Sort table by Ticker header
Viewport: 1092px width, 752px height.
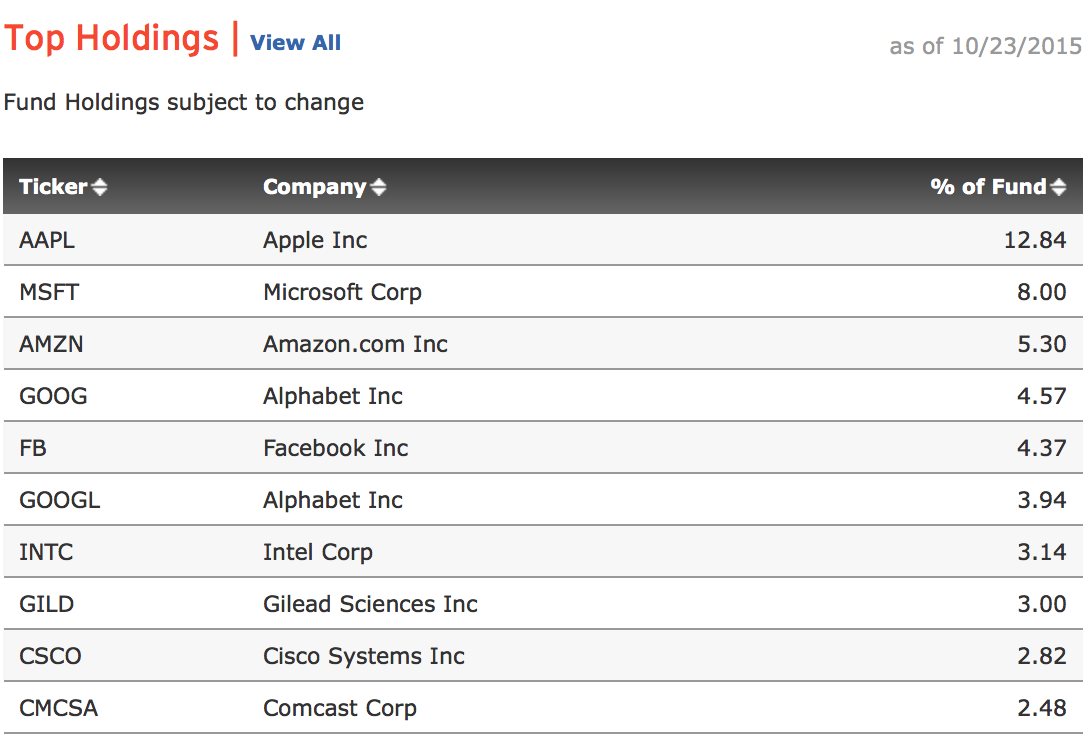pyautogui.click(x=53, y=187)
